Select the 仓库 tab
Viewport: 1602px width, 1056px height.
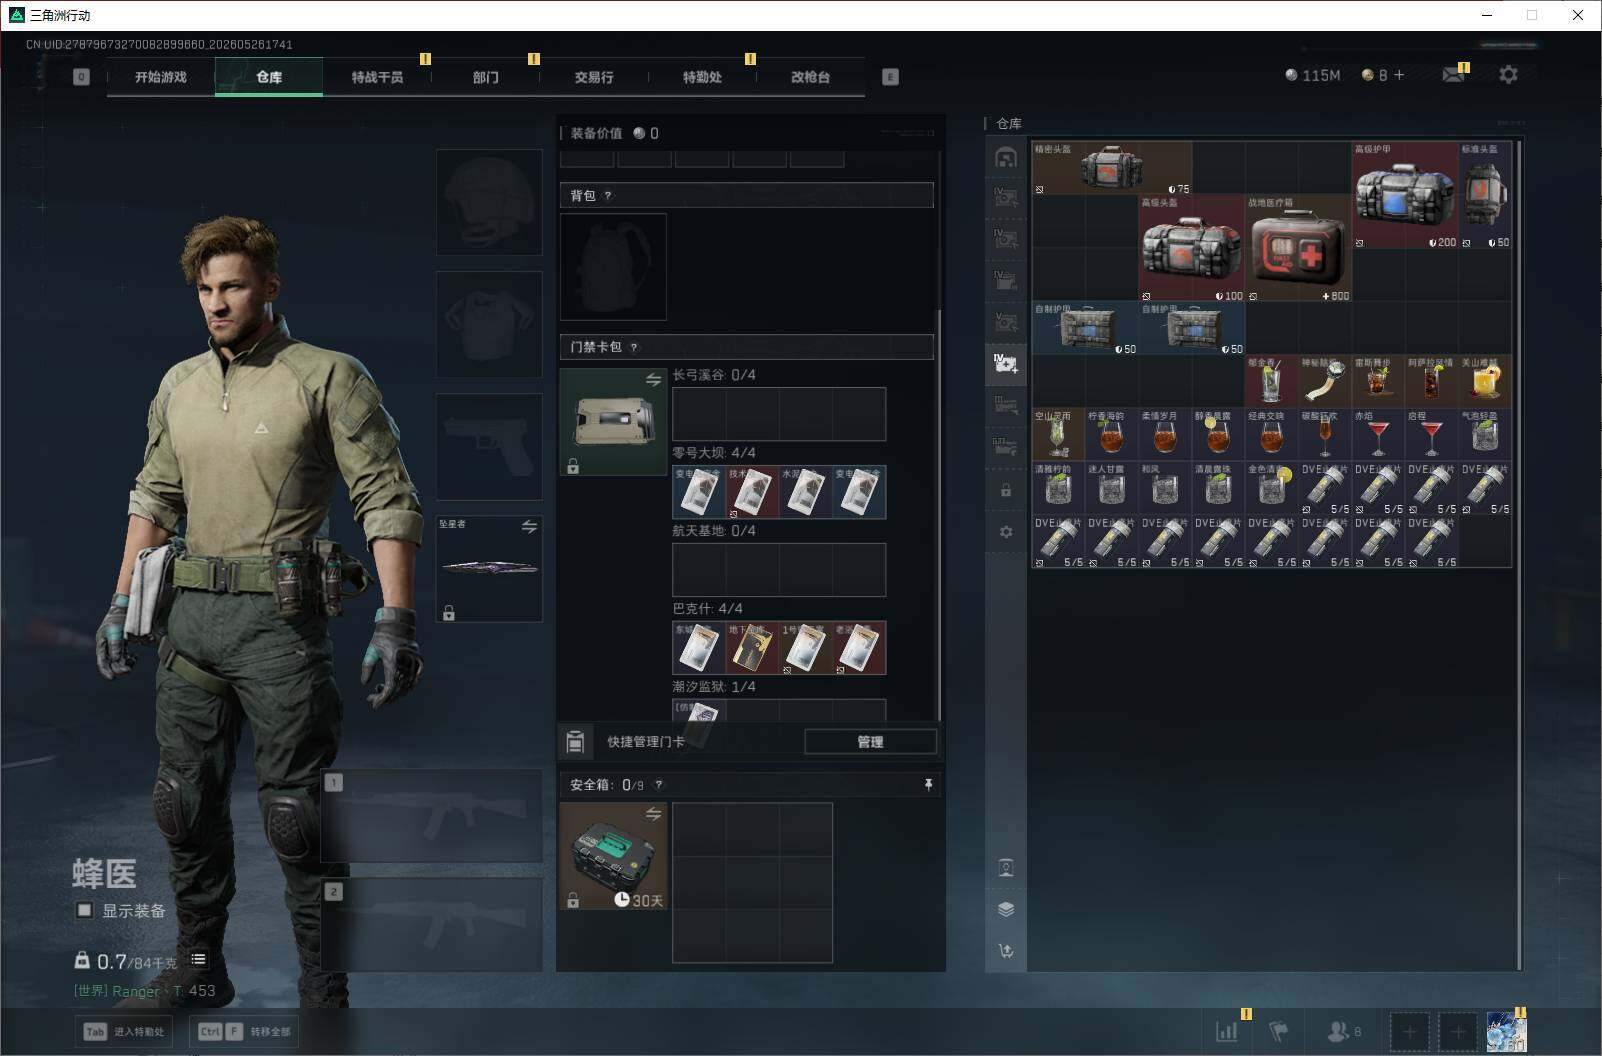click(x=269, y=77)
